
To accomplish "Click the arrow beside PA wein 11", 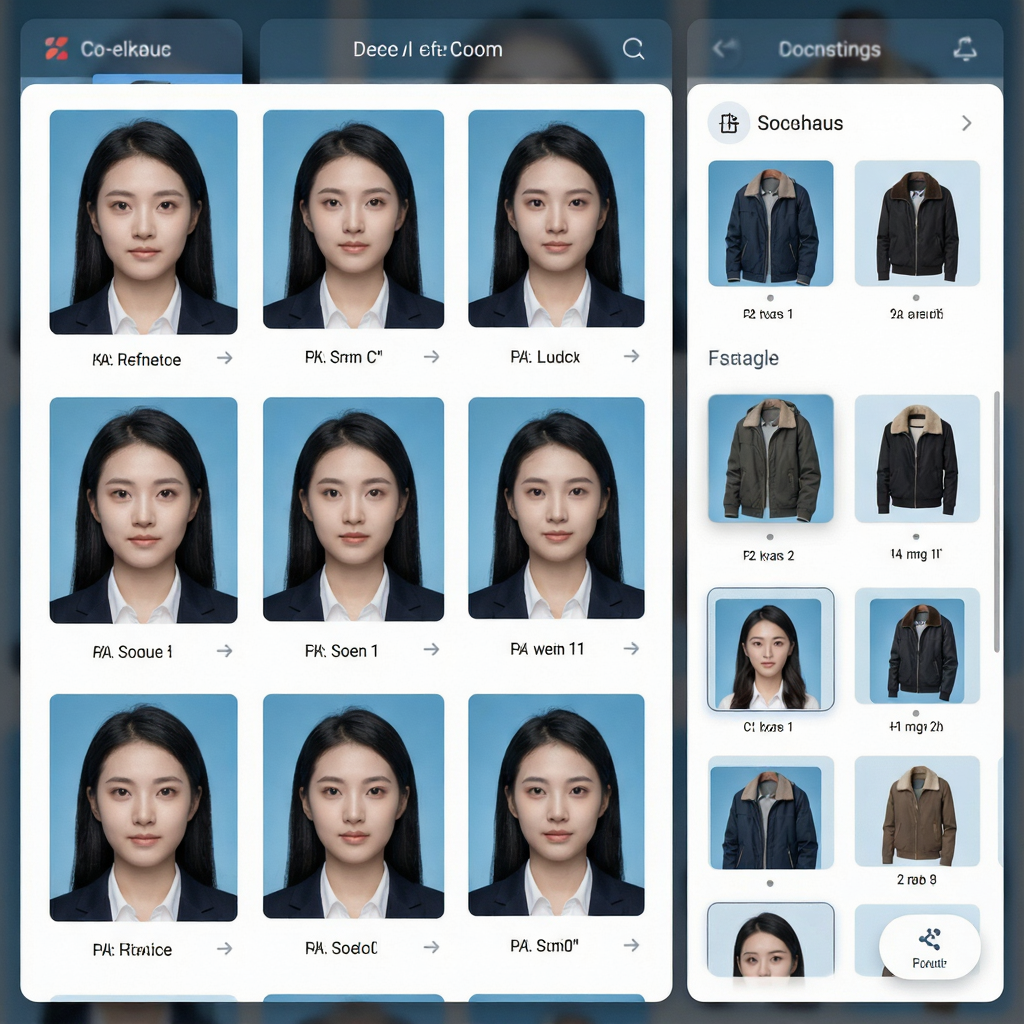I will pyautogui.click(x=631, y=648).
